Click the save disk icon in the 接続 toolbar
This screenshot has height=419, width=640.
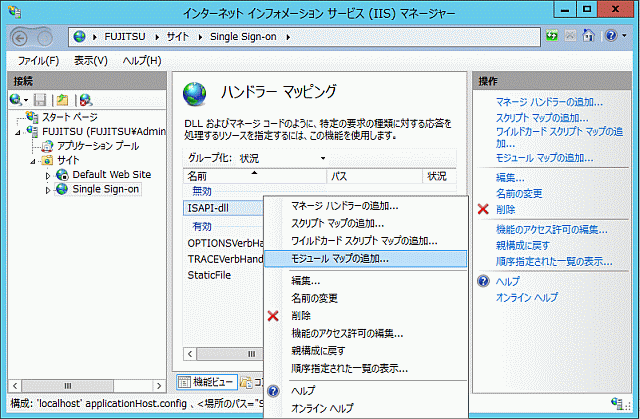(x=40, y=100)
